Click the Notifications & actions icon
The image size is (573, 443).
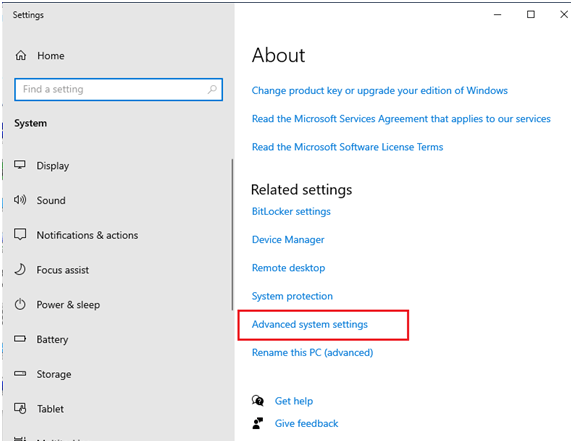[20, 234]
